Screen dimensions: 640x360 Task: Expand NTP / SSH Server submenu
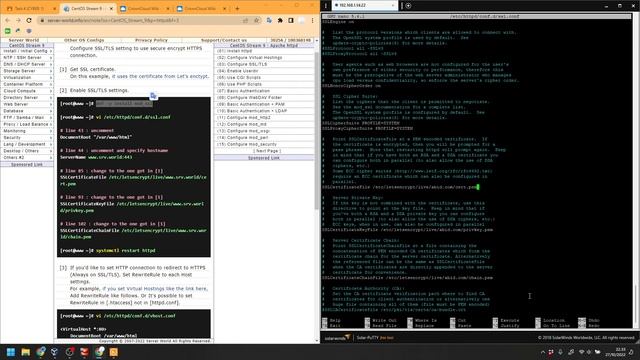pos(27,58)
